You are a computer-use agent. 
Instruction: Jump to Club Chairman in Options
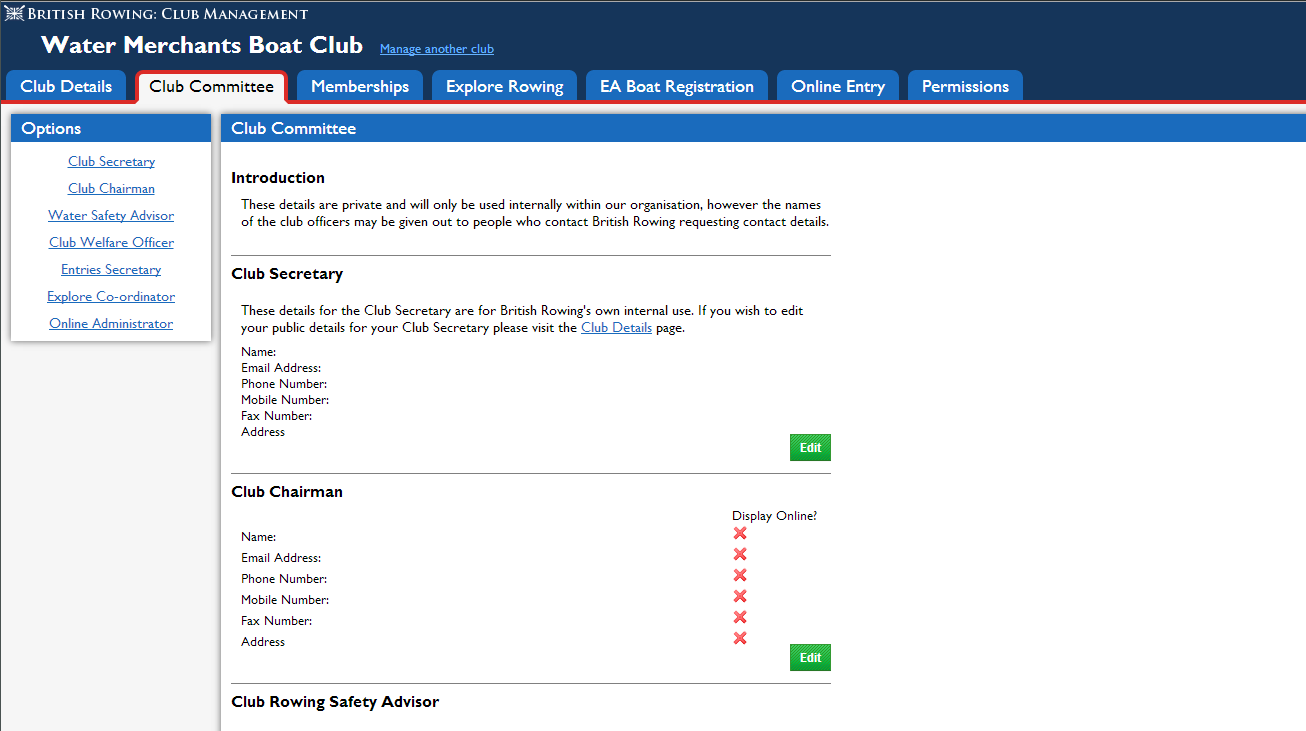111,188
